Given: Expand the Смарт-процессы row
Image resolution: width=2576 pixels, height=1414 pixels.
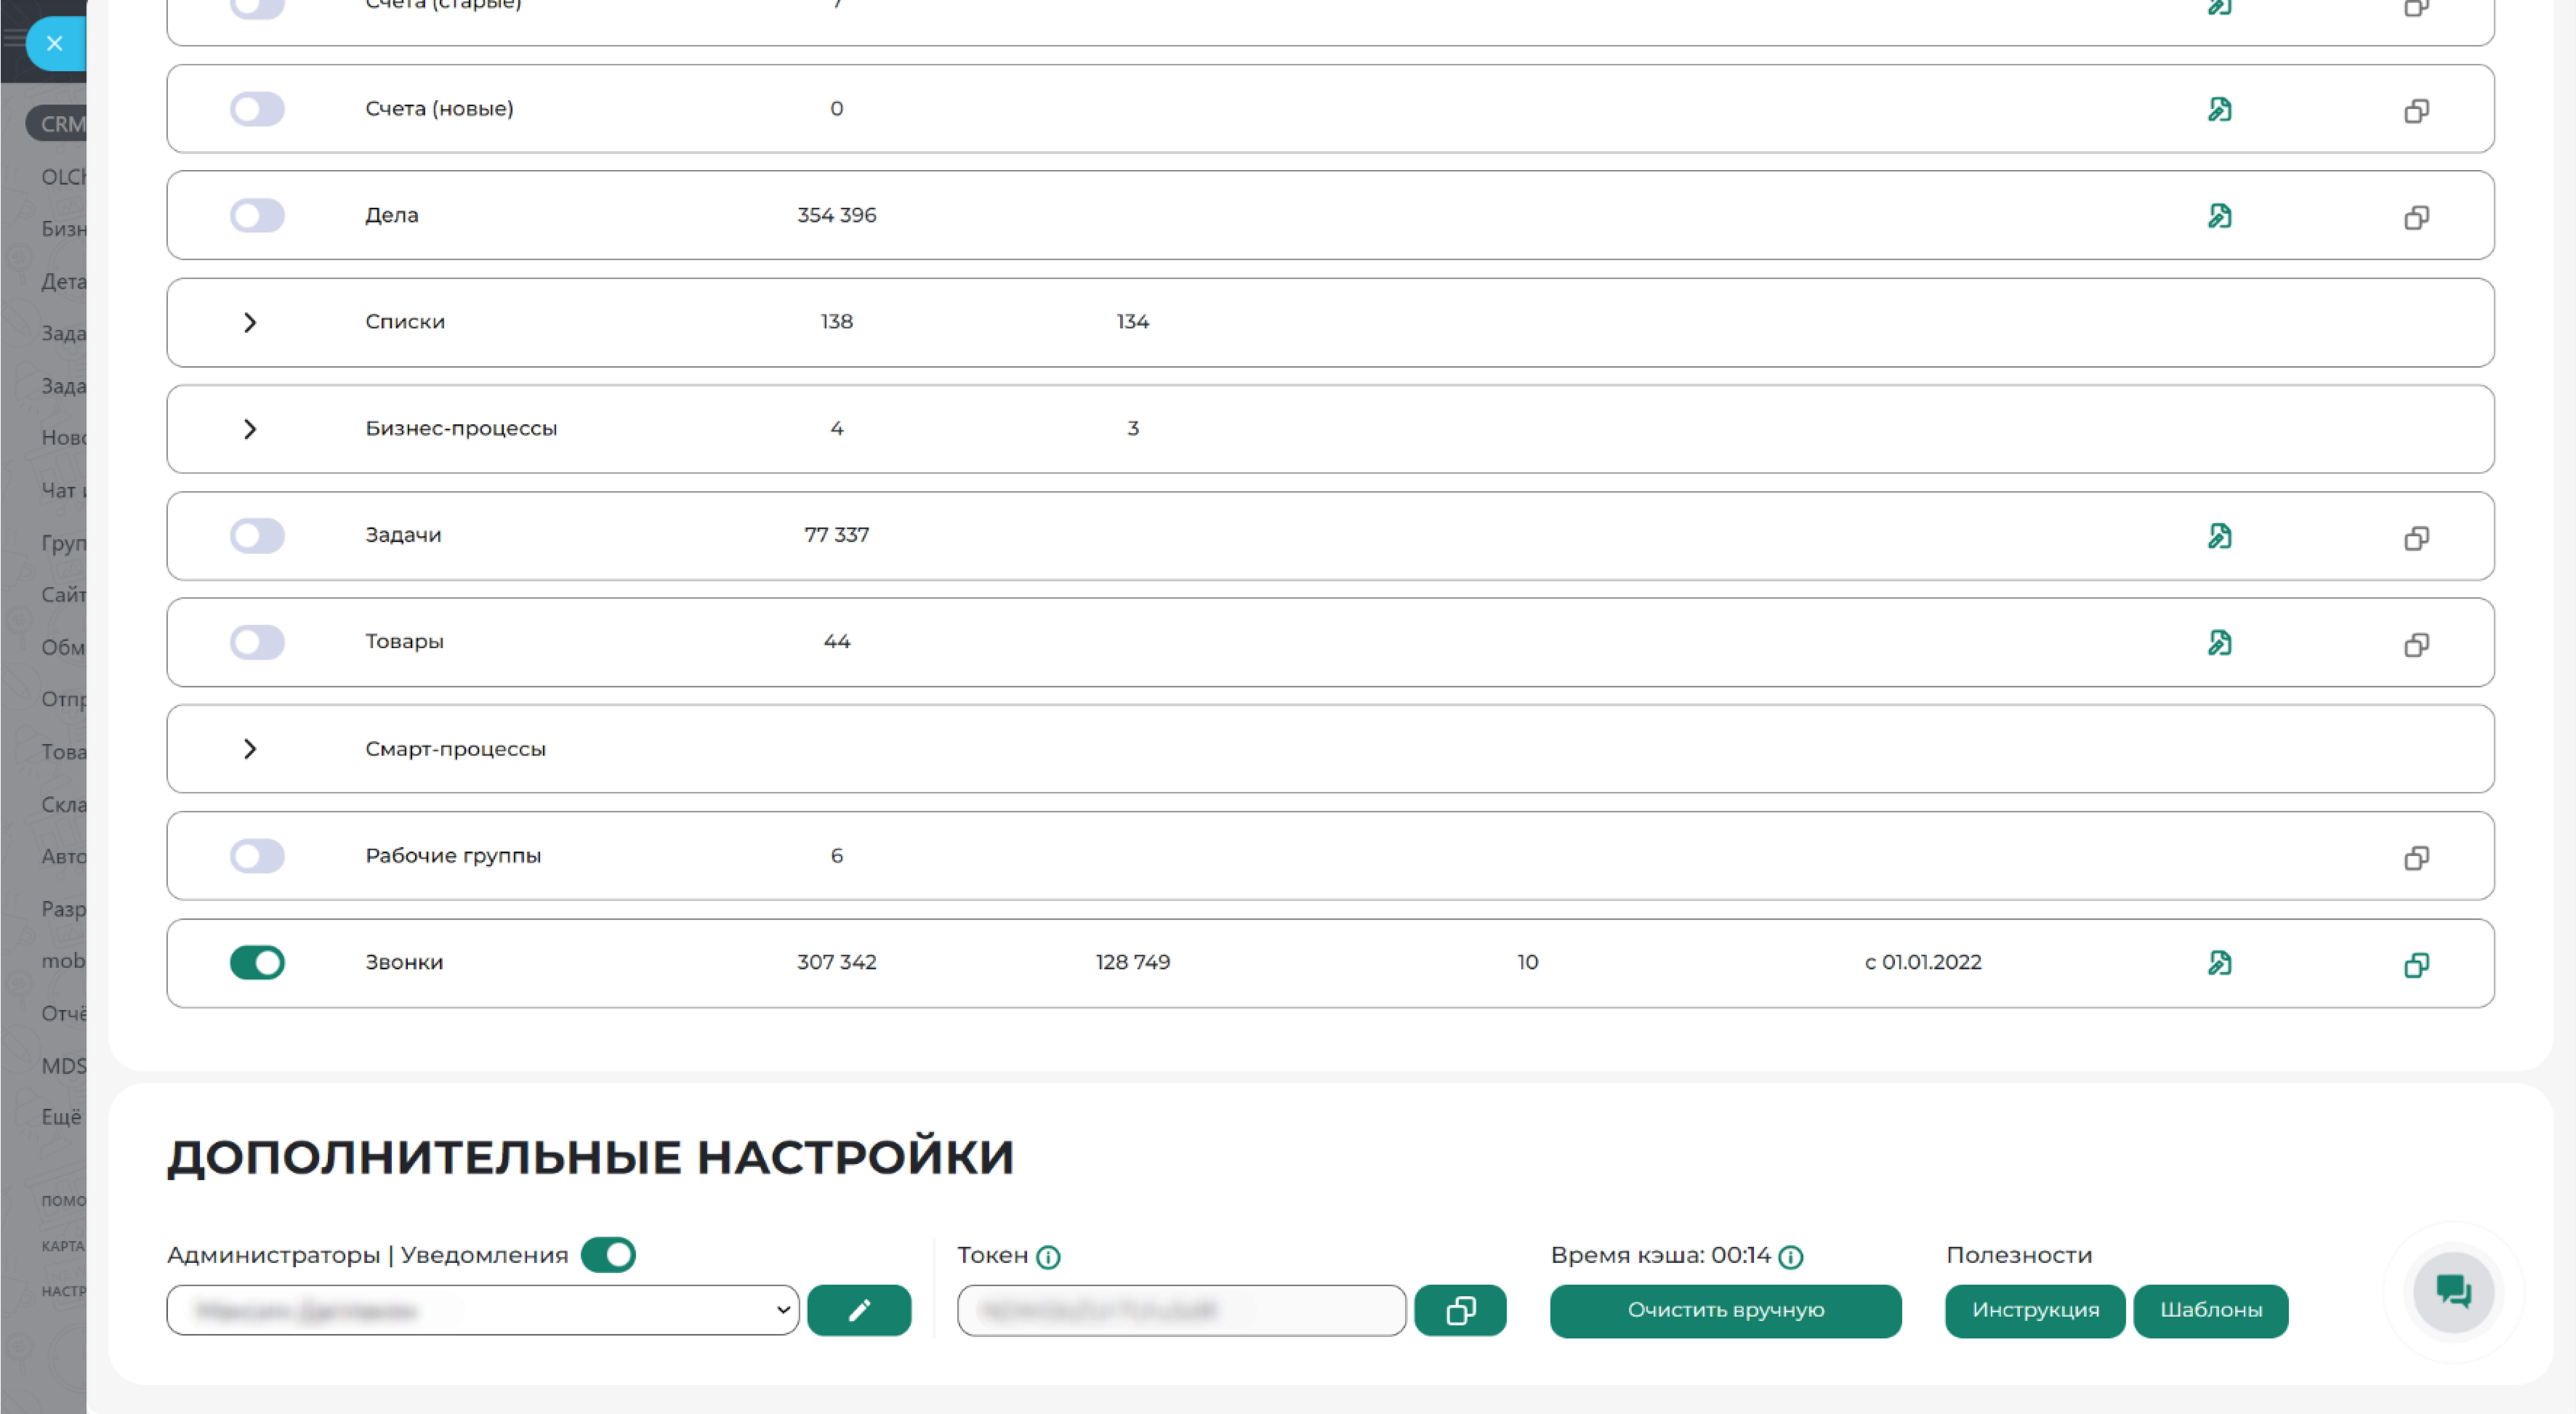Looking at the screenshot, I should 250,749.
